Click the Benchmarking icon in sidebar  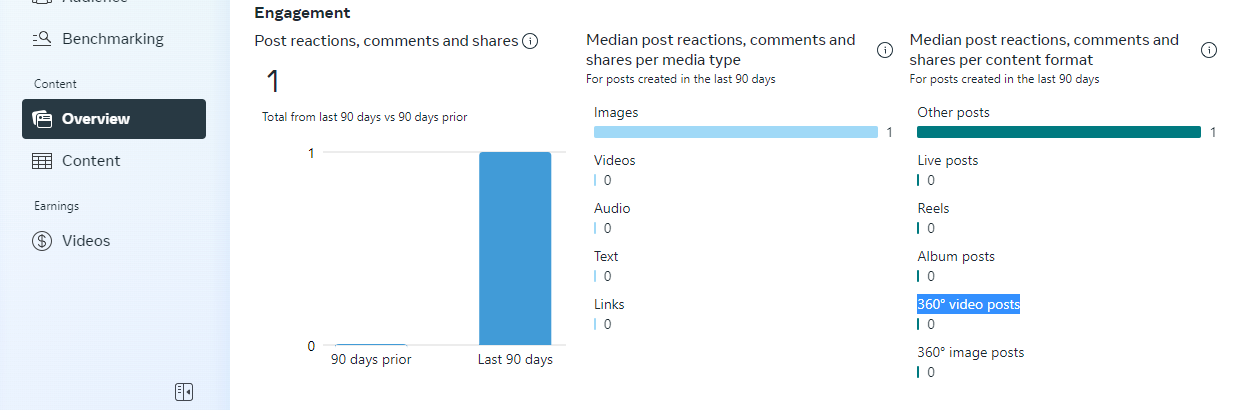coord(42,39)
